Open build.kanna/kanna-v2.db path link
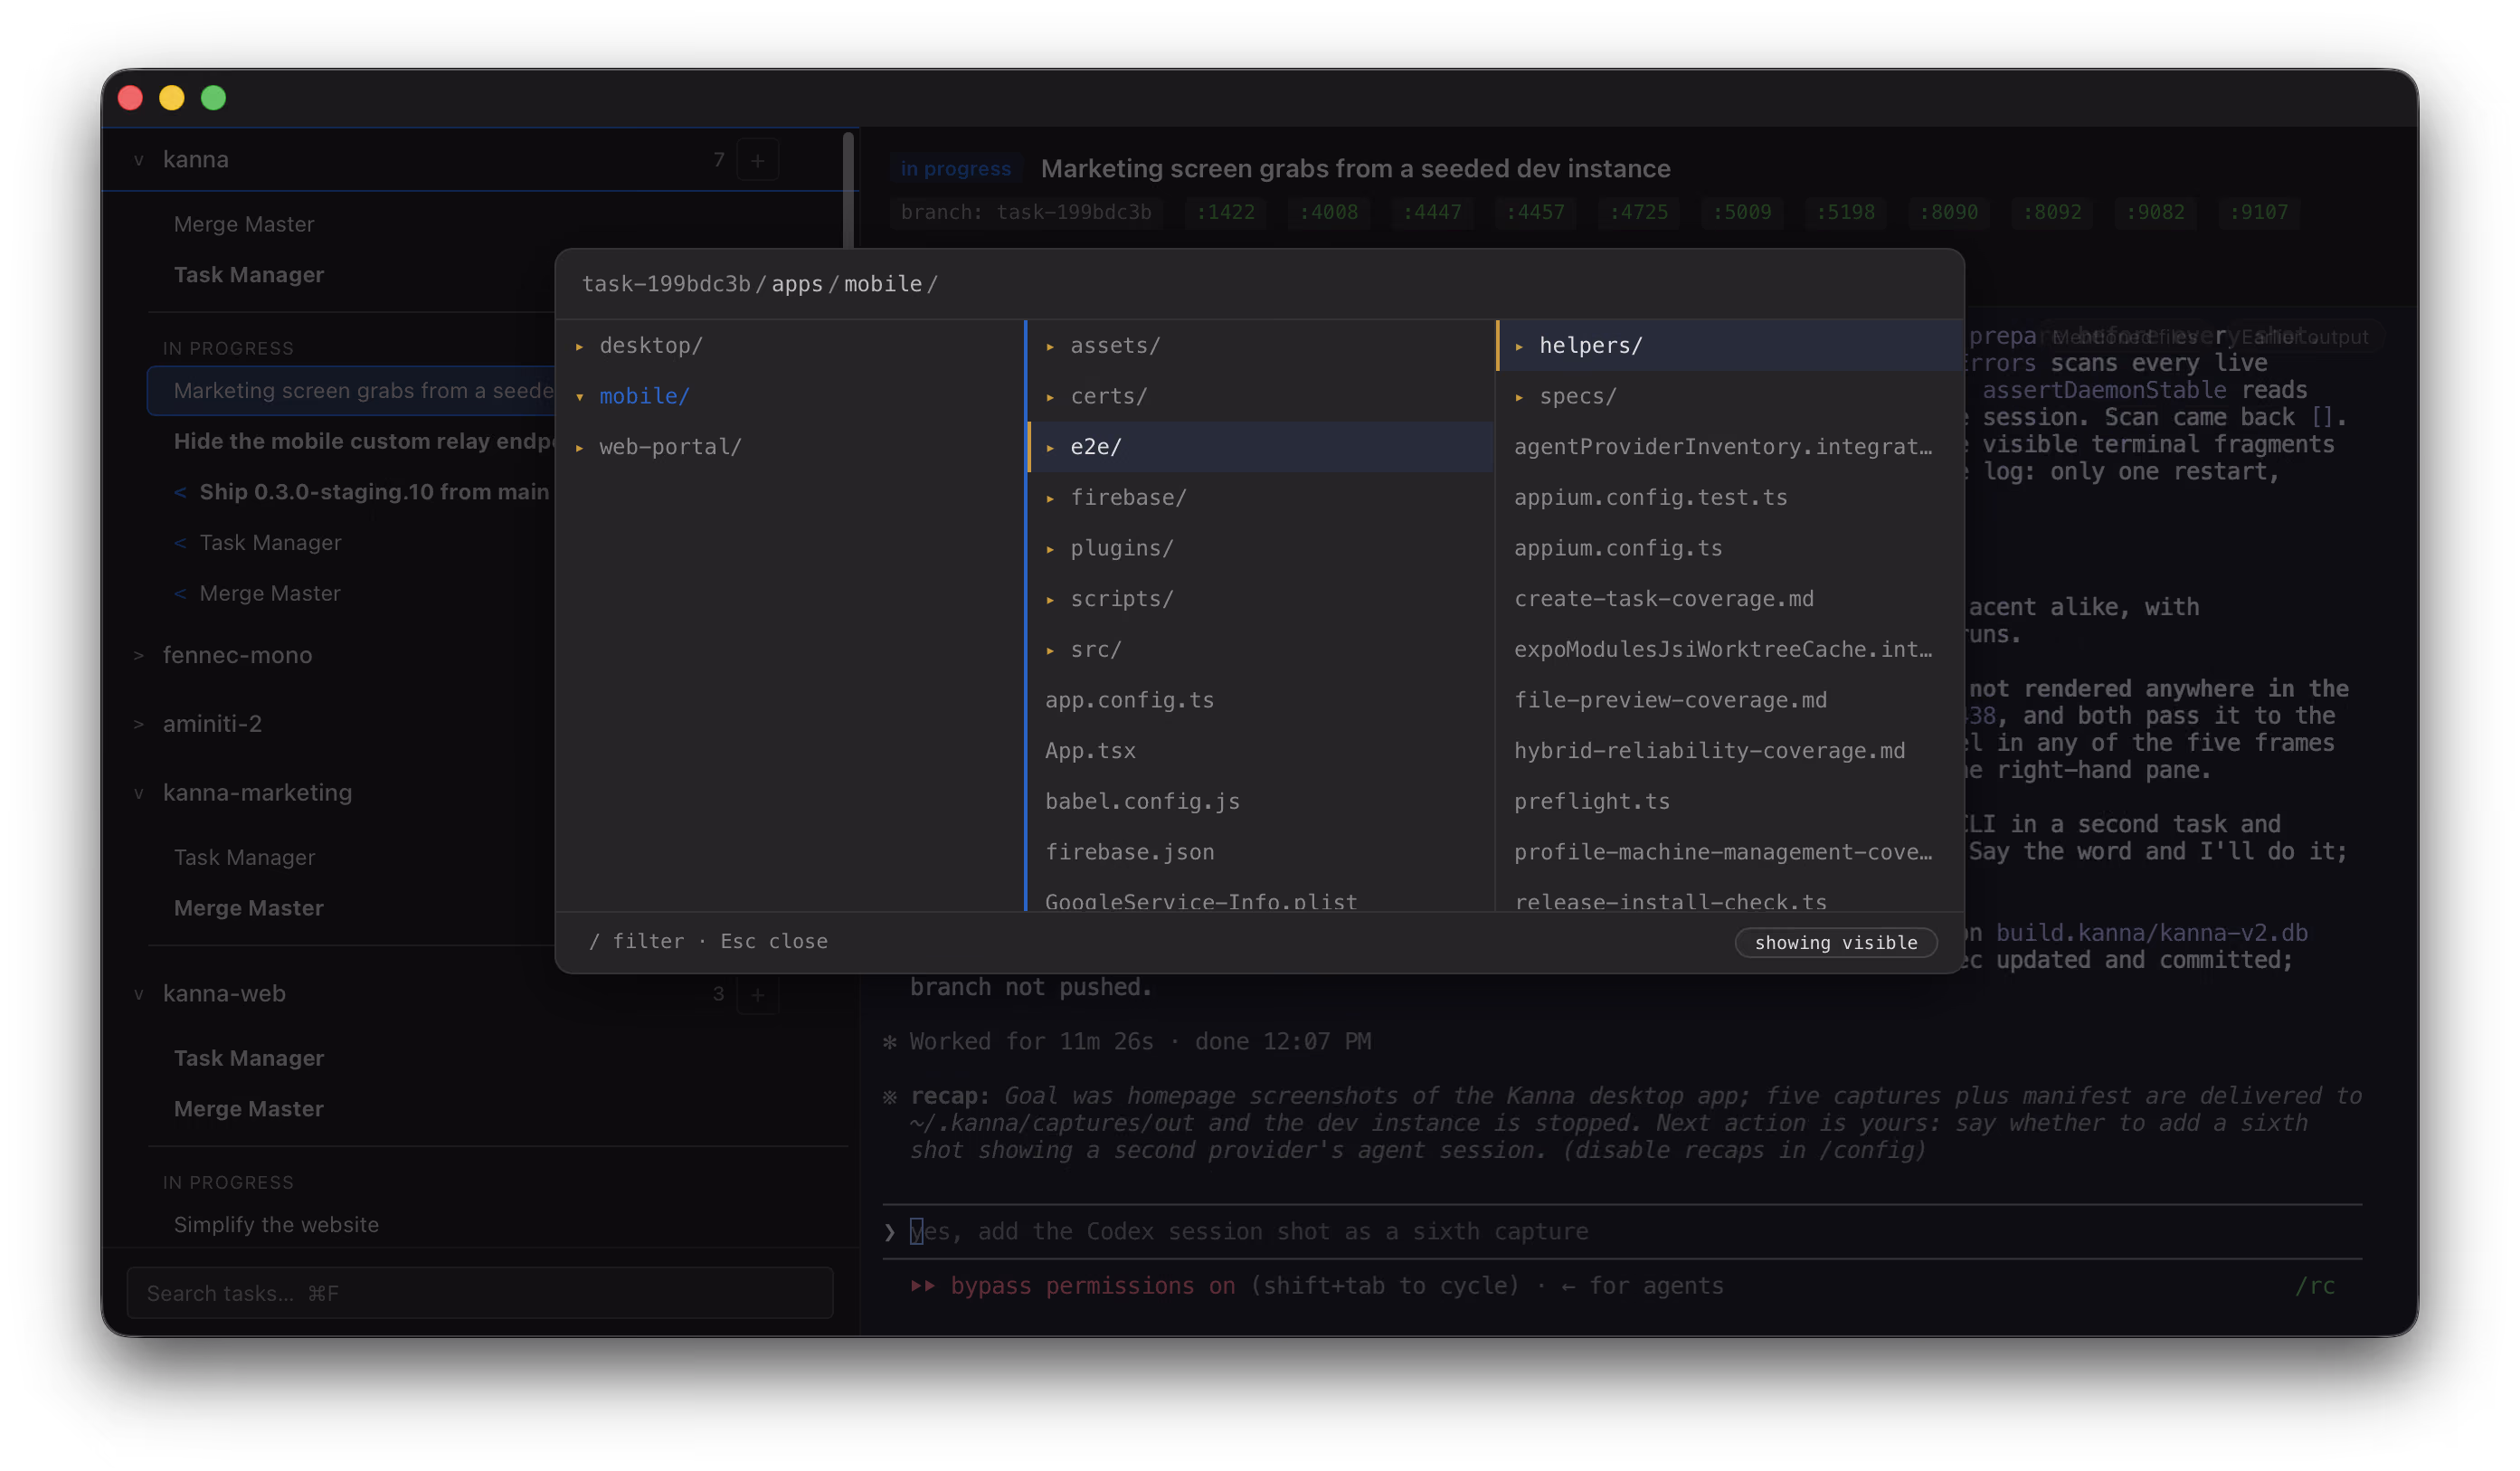The height and width of the screenshot is (1471, 2520). 2152,933
